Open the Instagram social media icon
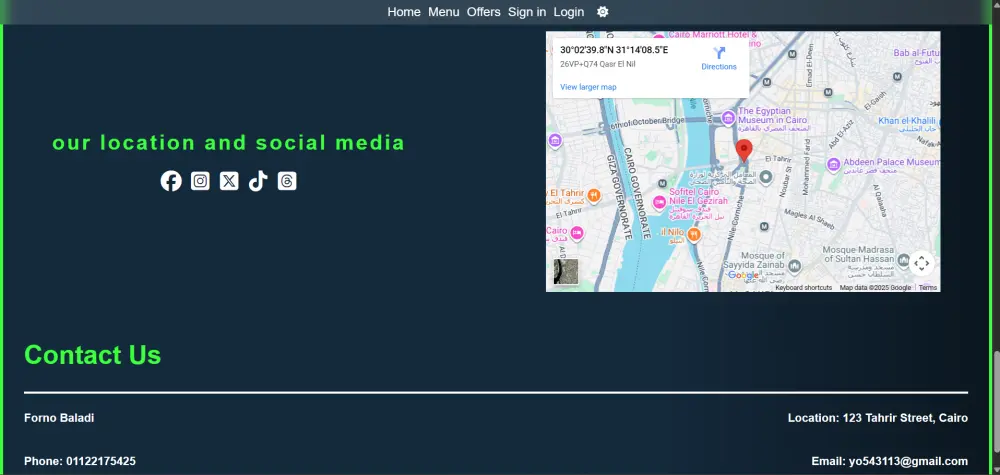 [200, 181]
